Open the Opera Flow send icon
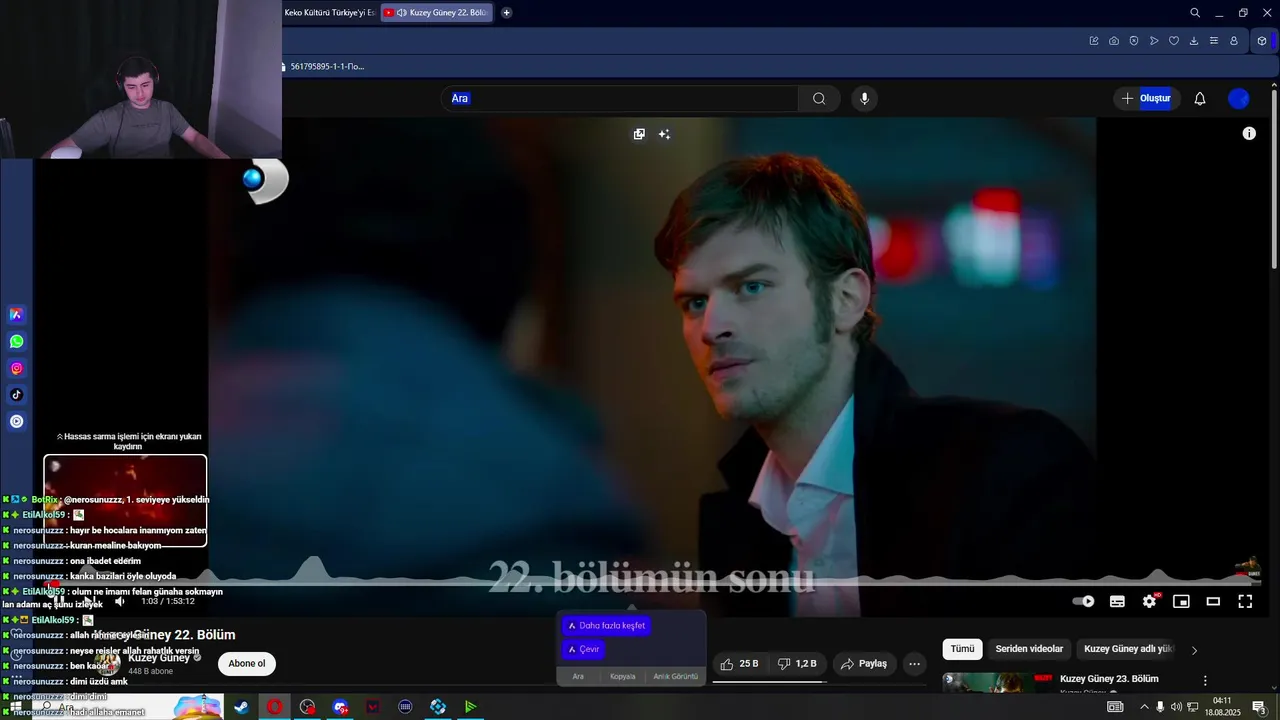The width and height of the screenshot is (1280, 720). [x=1154, y=41]
